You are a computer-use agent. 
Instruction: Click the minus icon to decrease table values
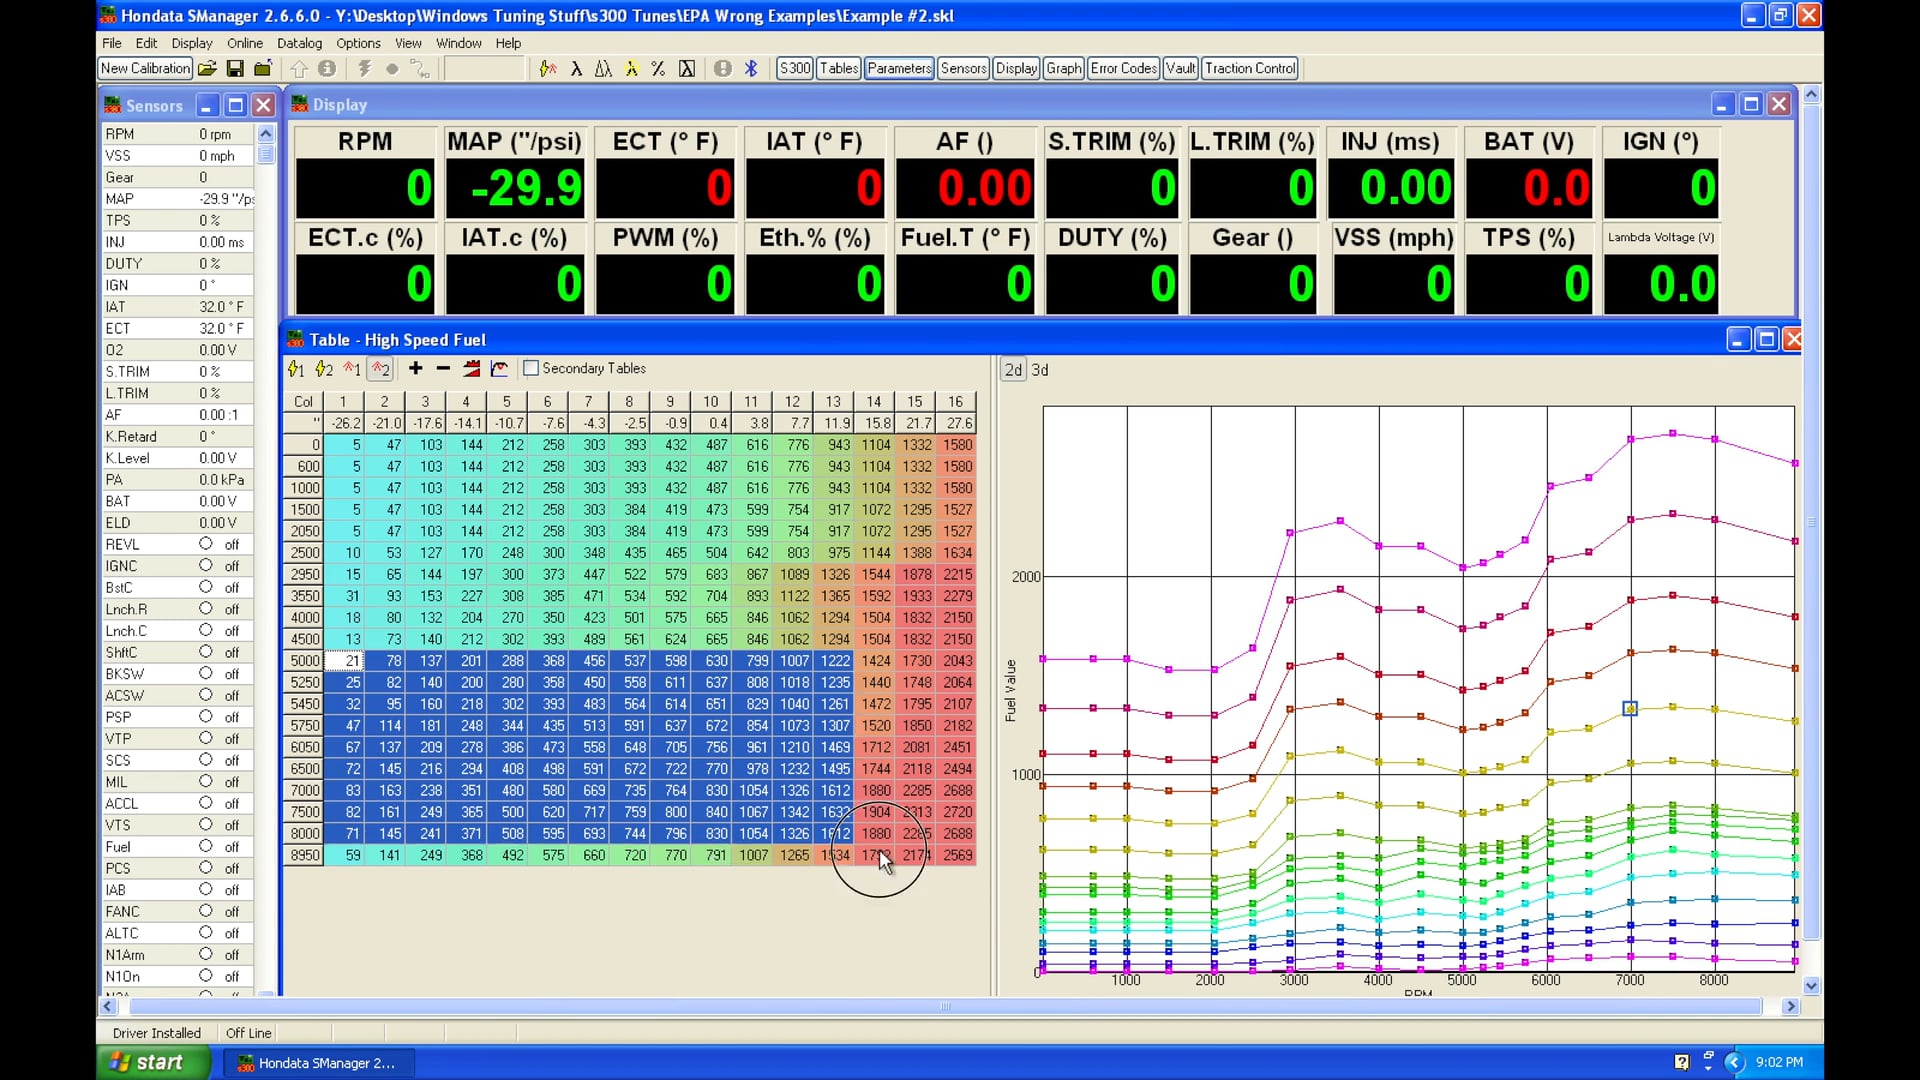[443, 368]
